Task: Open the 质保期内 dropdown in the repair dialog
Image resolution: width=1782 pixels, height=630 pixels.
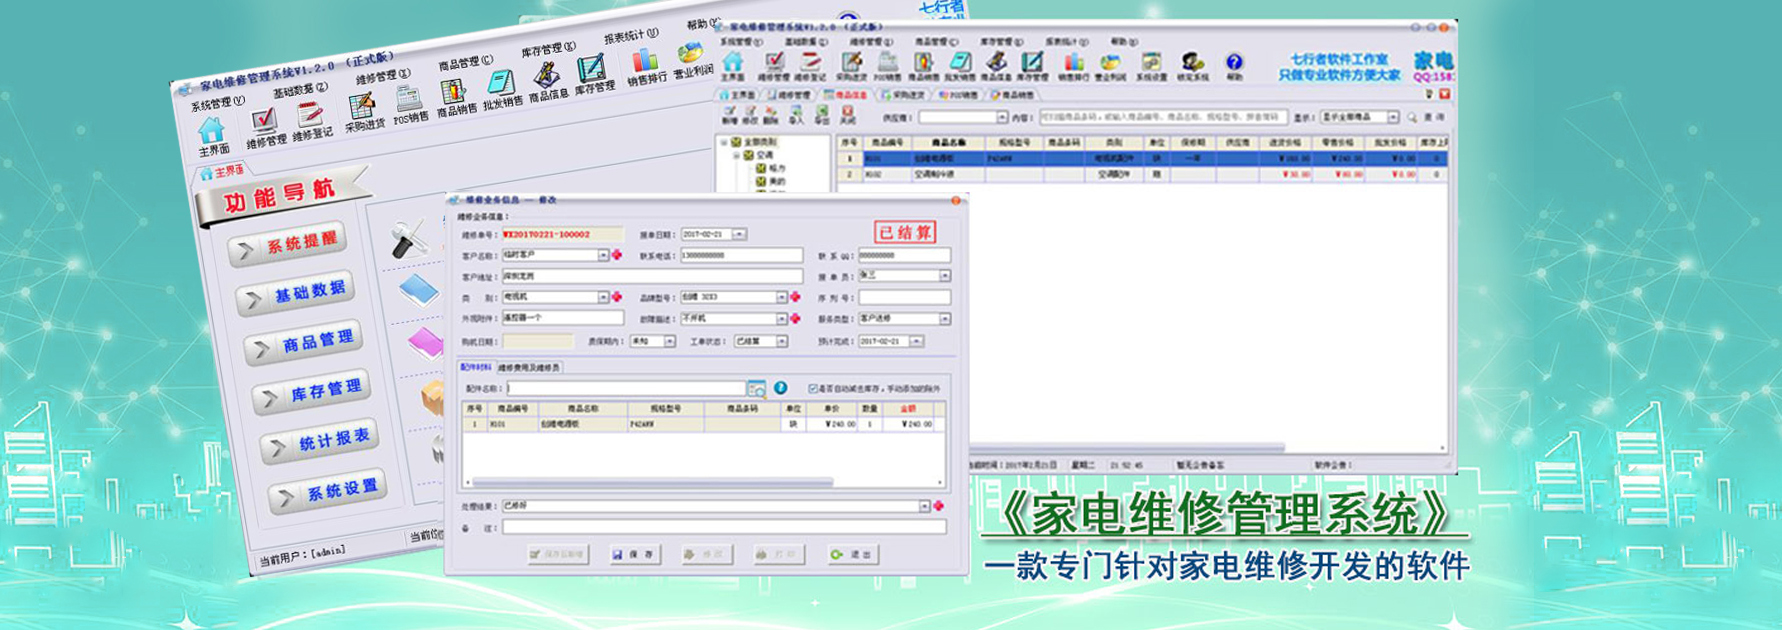Action: point(669,342)
